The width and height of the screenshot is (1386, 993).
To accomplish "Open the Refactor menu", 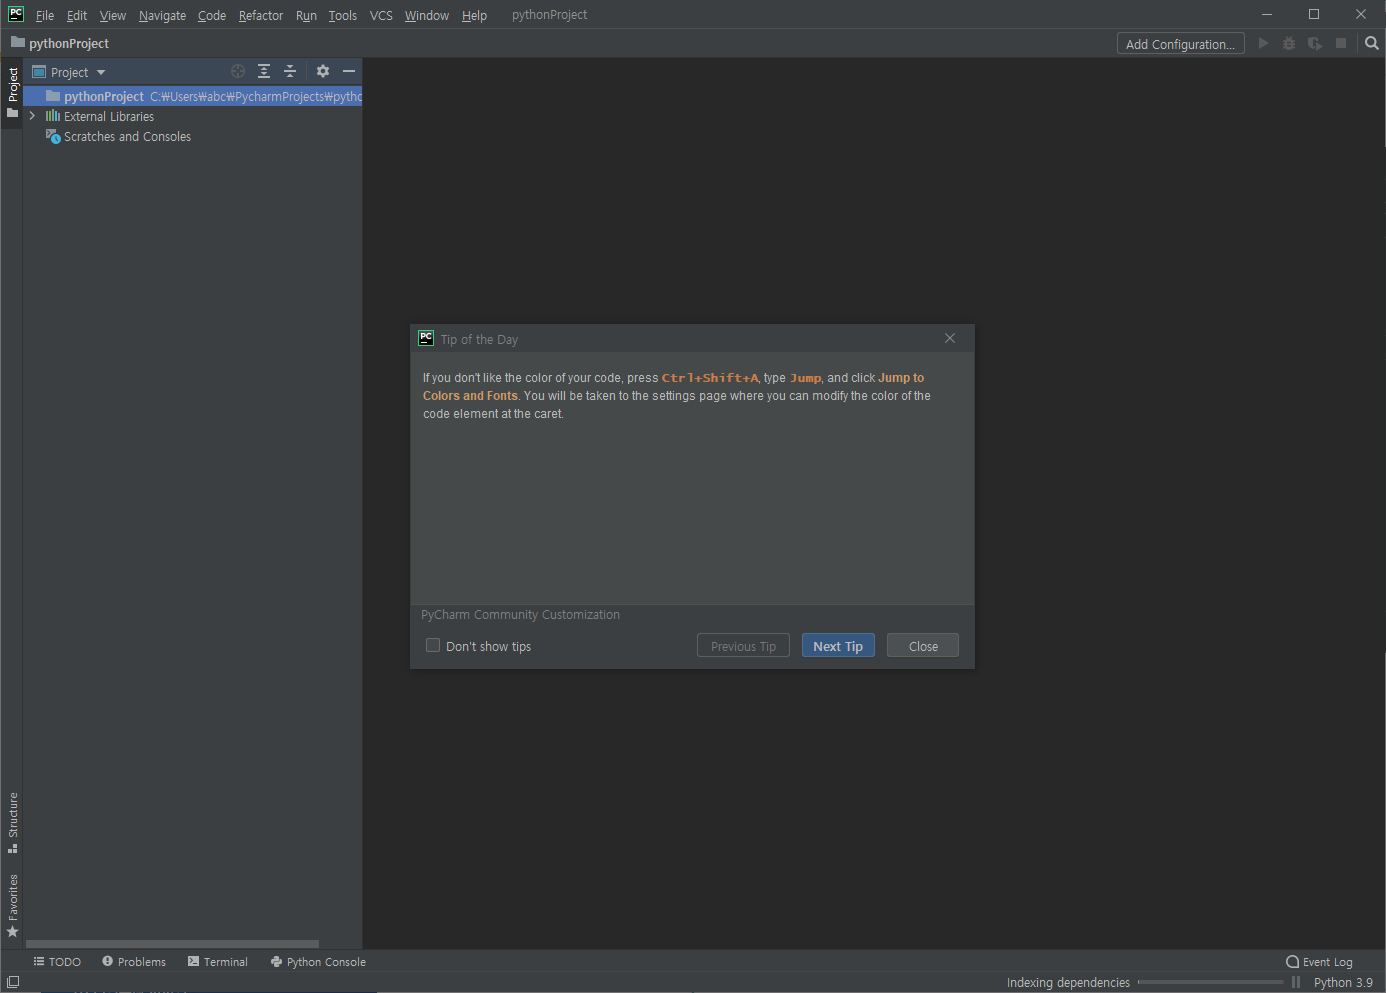I will [261, 15].
